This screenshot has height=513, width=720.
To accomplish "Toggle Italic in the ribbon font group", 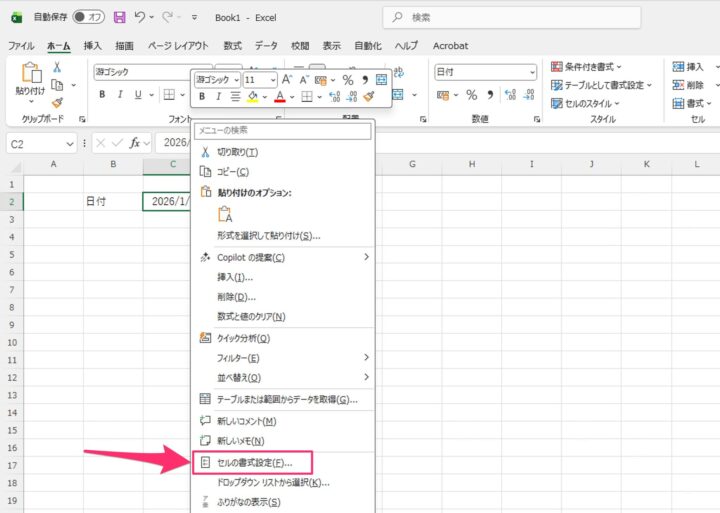I will tap(121, 95).
